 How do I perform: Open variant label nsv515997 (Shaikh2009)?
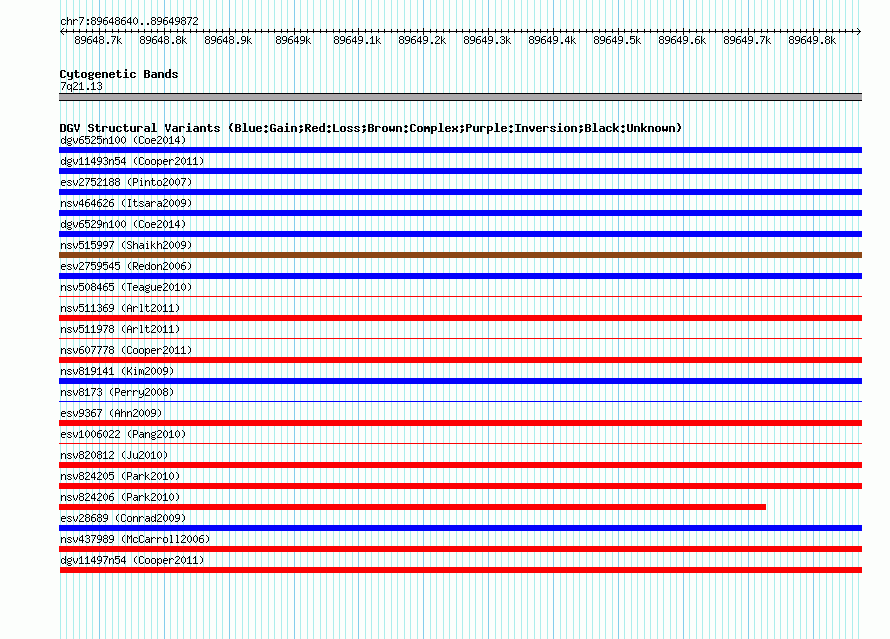point(126,245)
